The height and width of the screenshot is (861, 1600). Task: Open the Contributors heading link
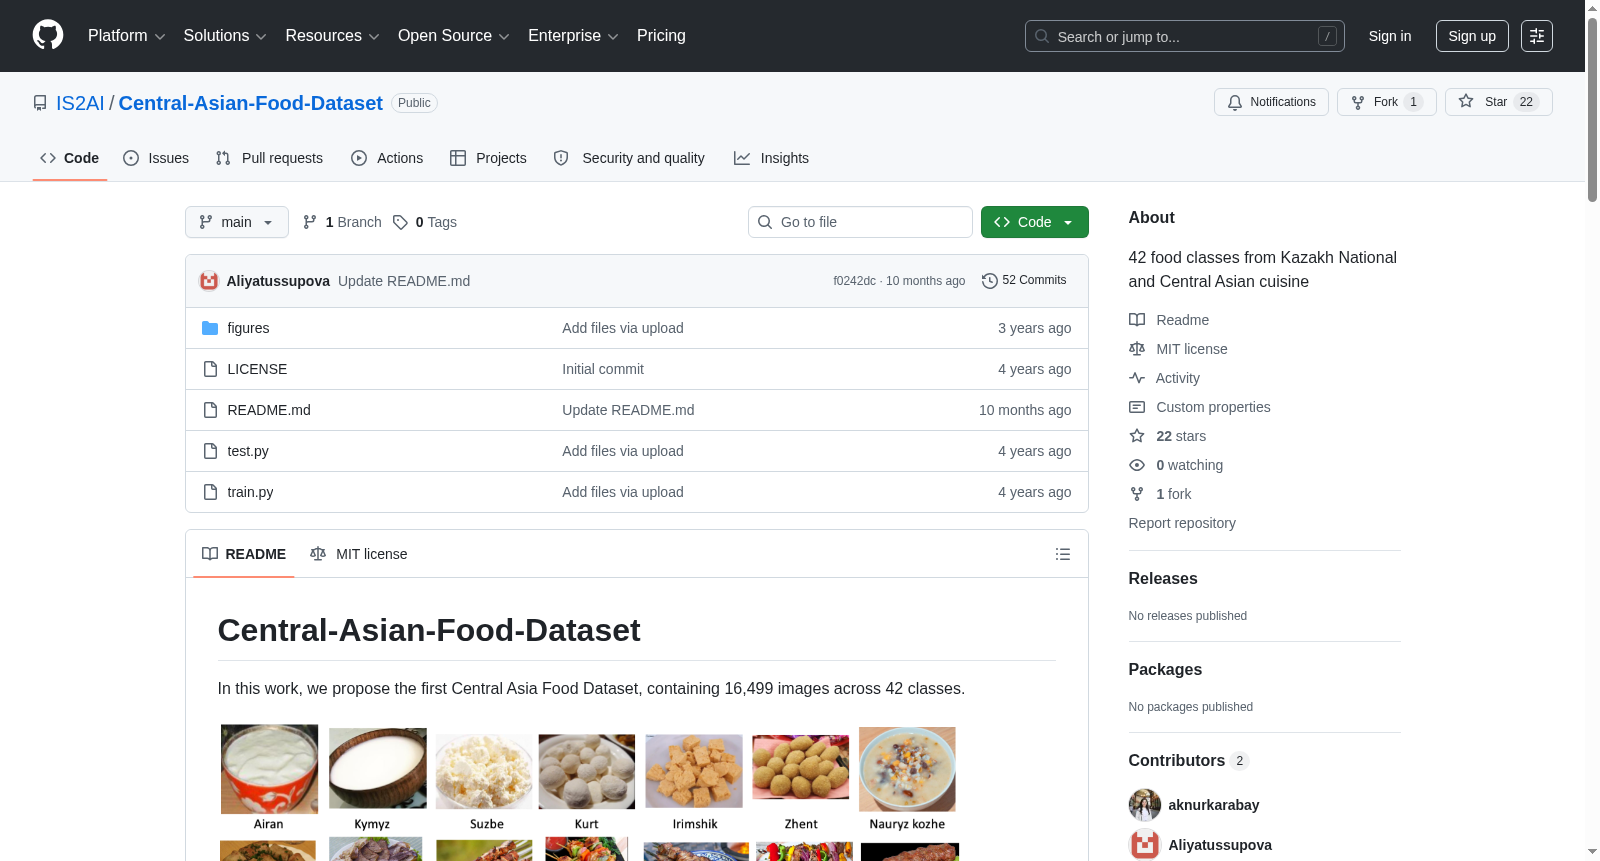(1188, 760)
